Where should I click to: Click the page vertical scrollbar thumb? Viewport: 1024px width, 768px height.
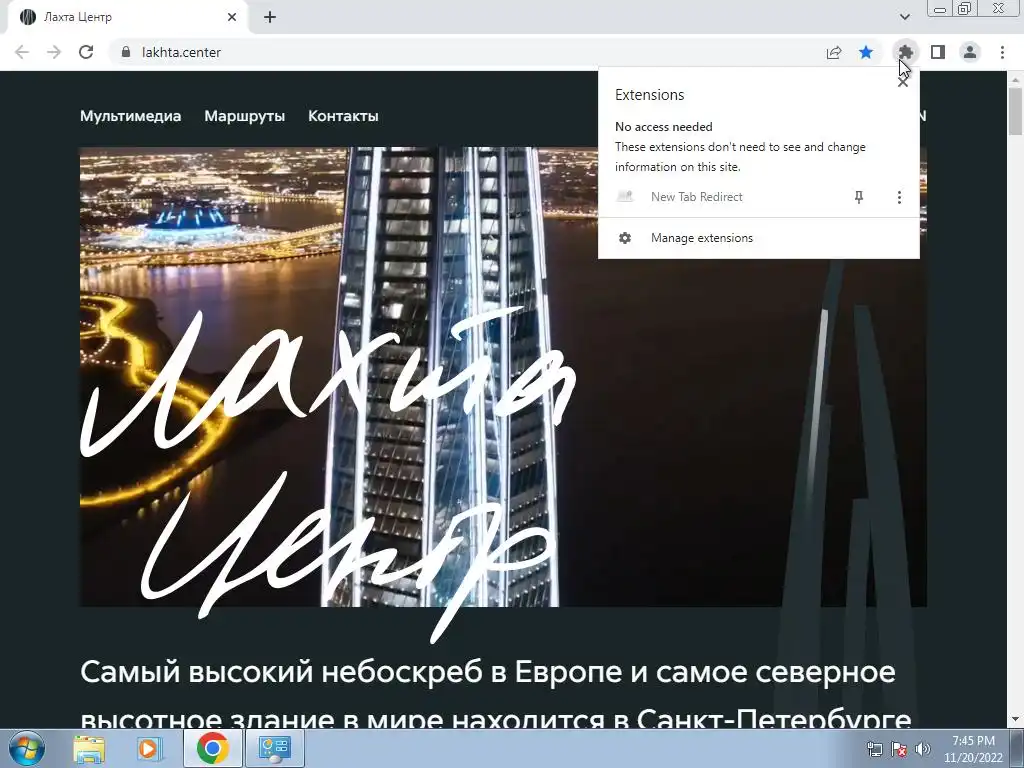[1016, 111]
